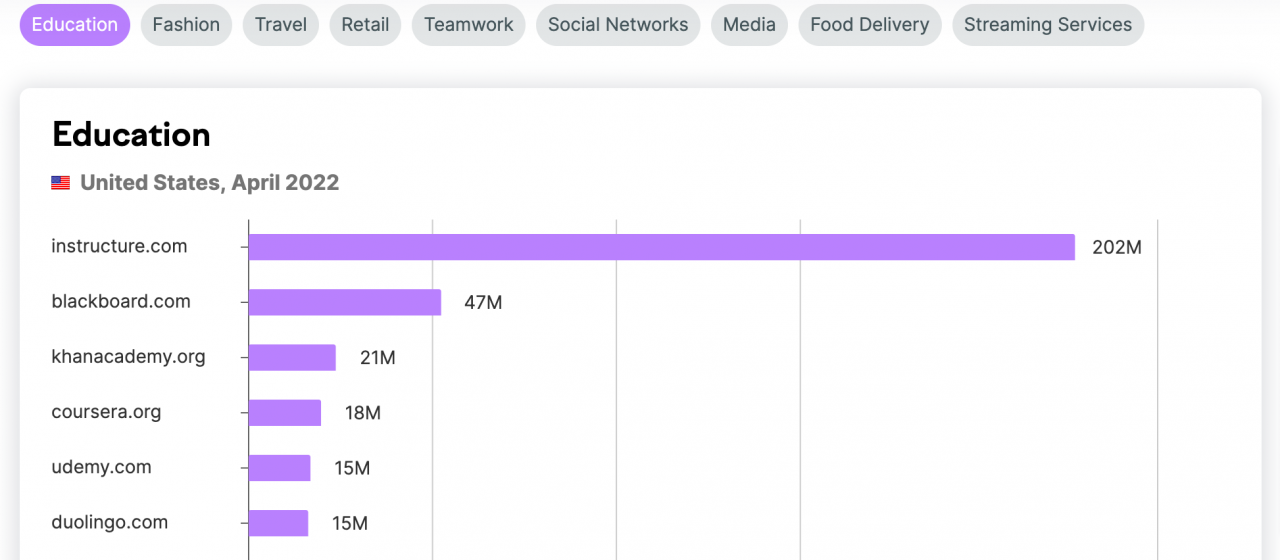Click the Education chart heading
The image size is (1280, 560).
click(131, 134)
